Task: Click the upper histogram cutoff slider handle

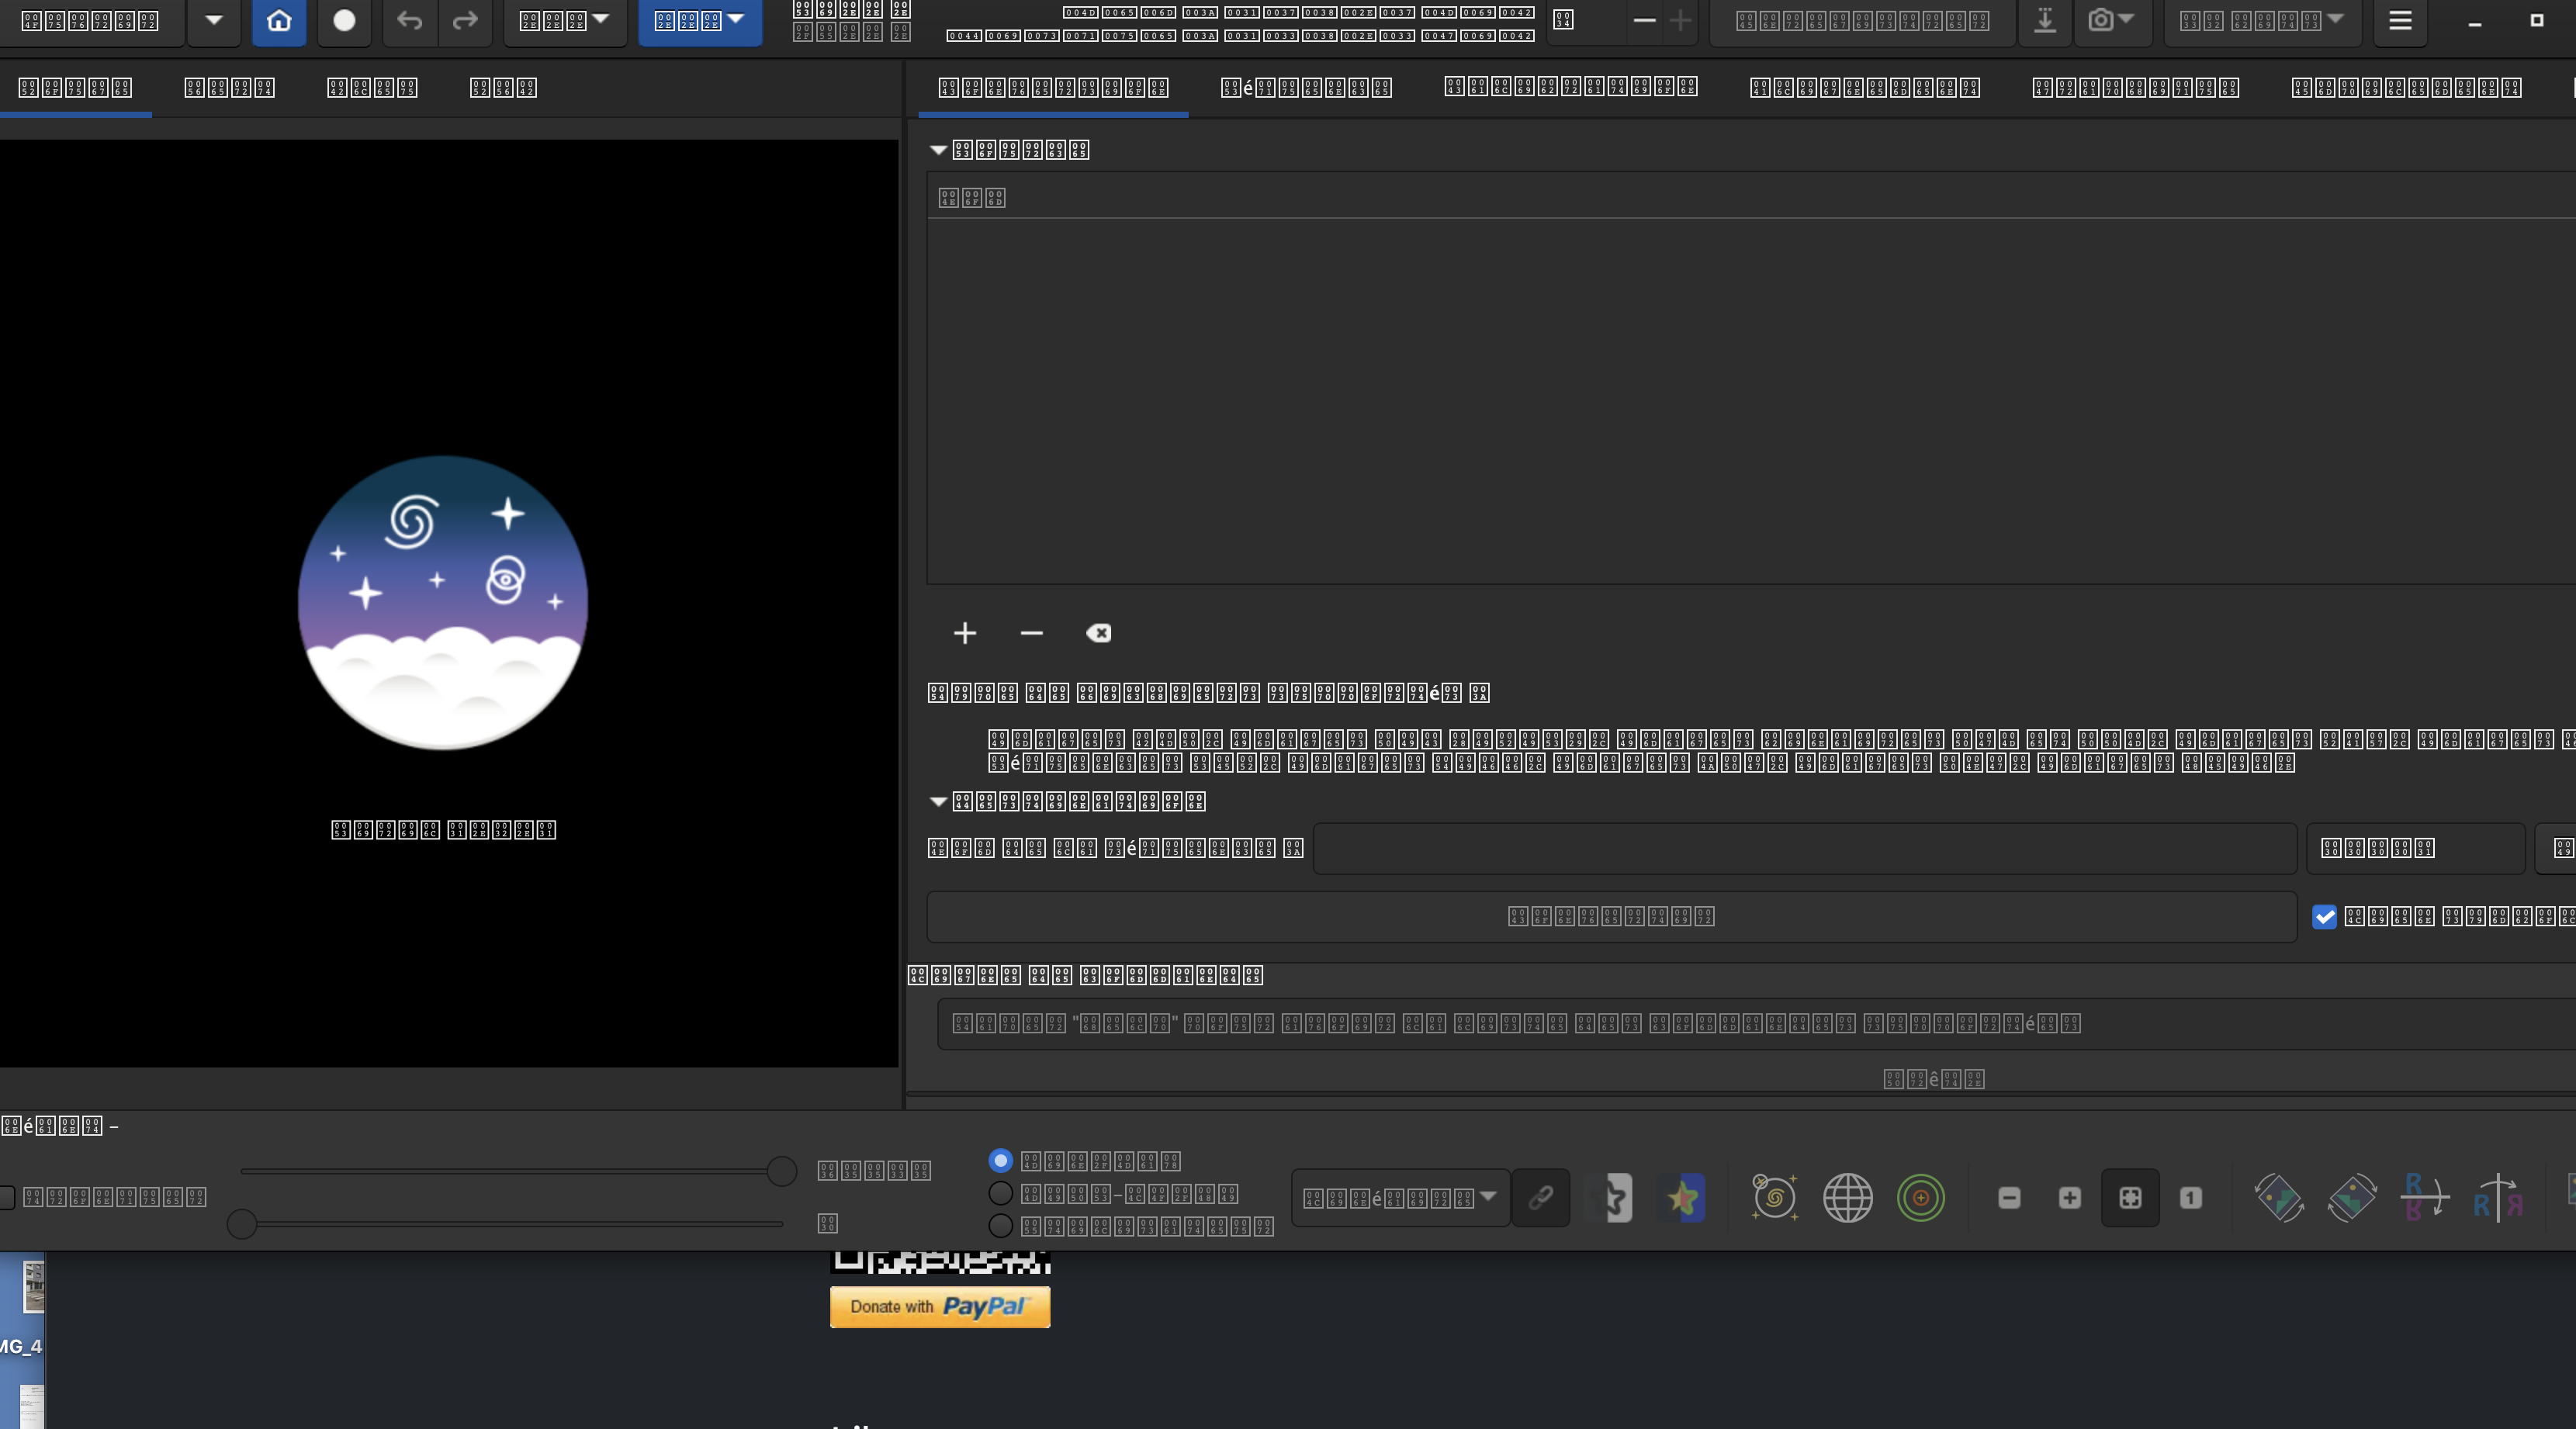Action: 781,1171
